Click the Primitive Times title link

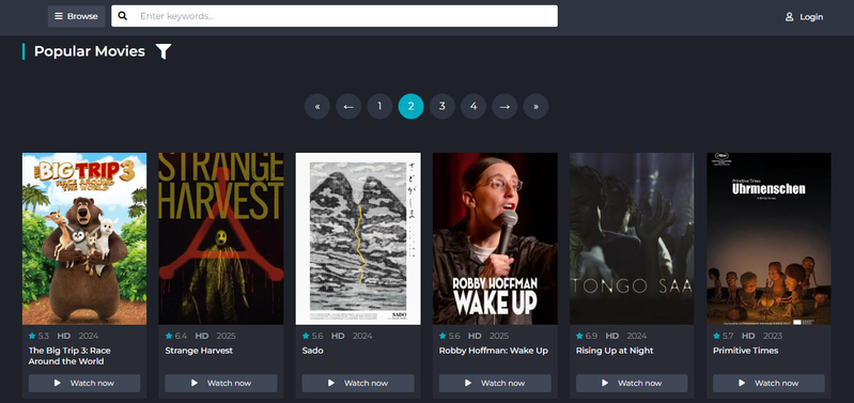tap(745, 351)
